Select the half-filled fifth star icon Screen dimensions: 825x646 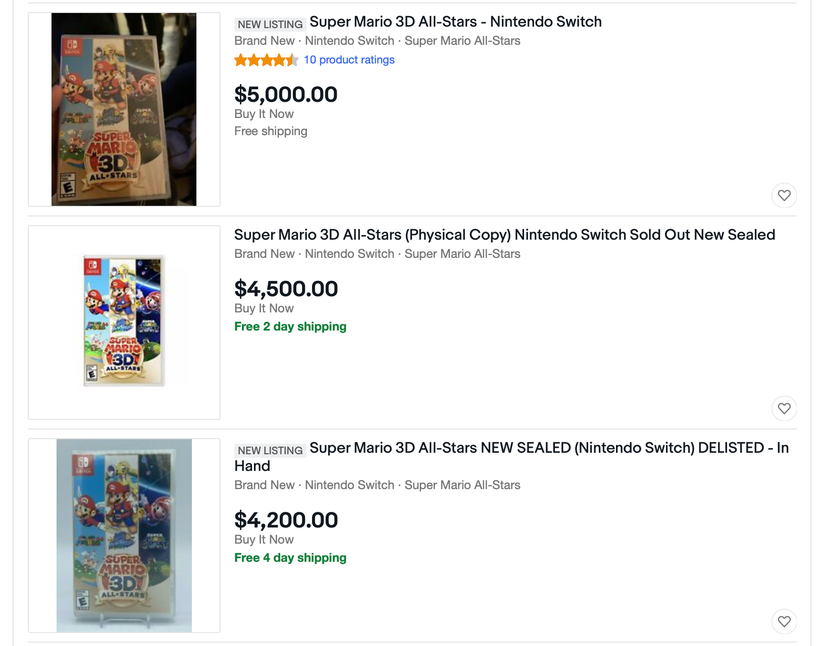(x=292, y=60)
